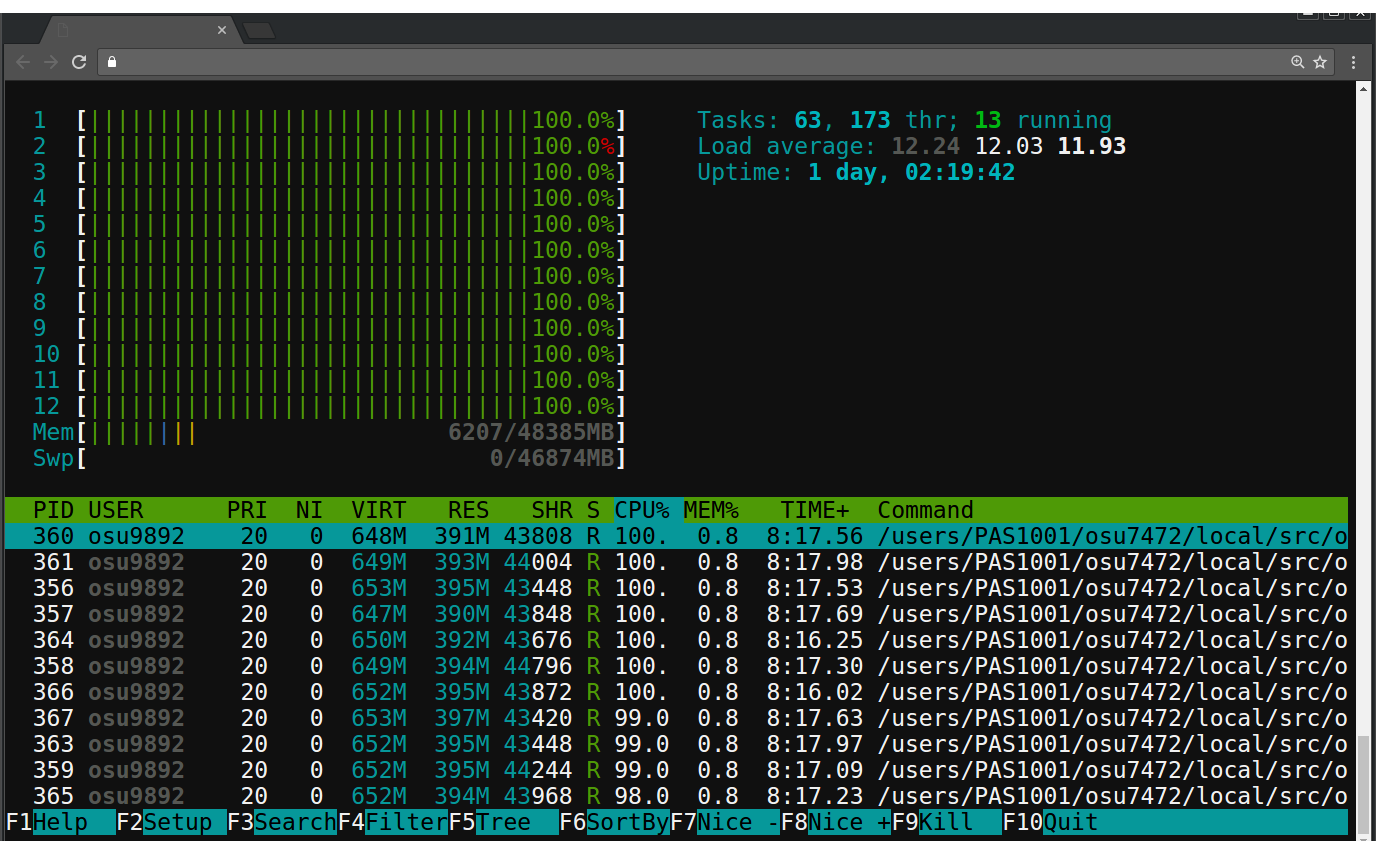Select process row with PID 357

coord(676,614)
